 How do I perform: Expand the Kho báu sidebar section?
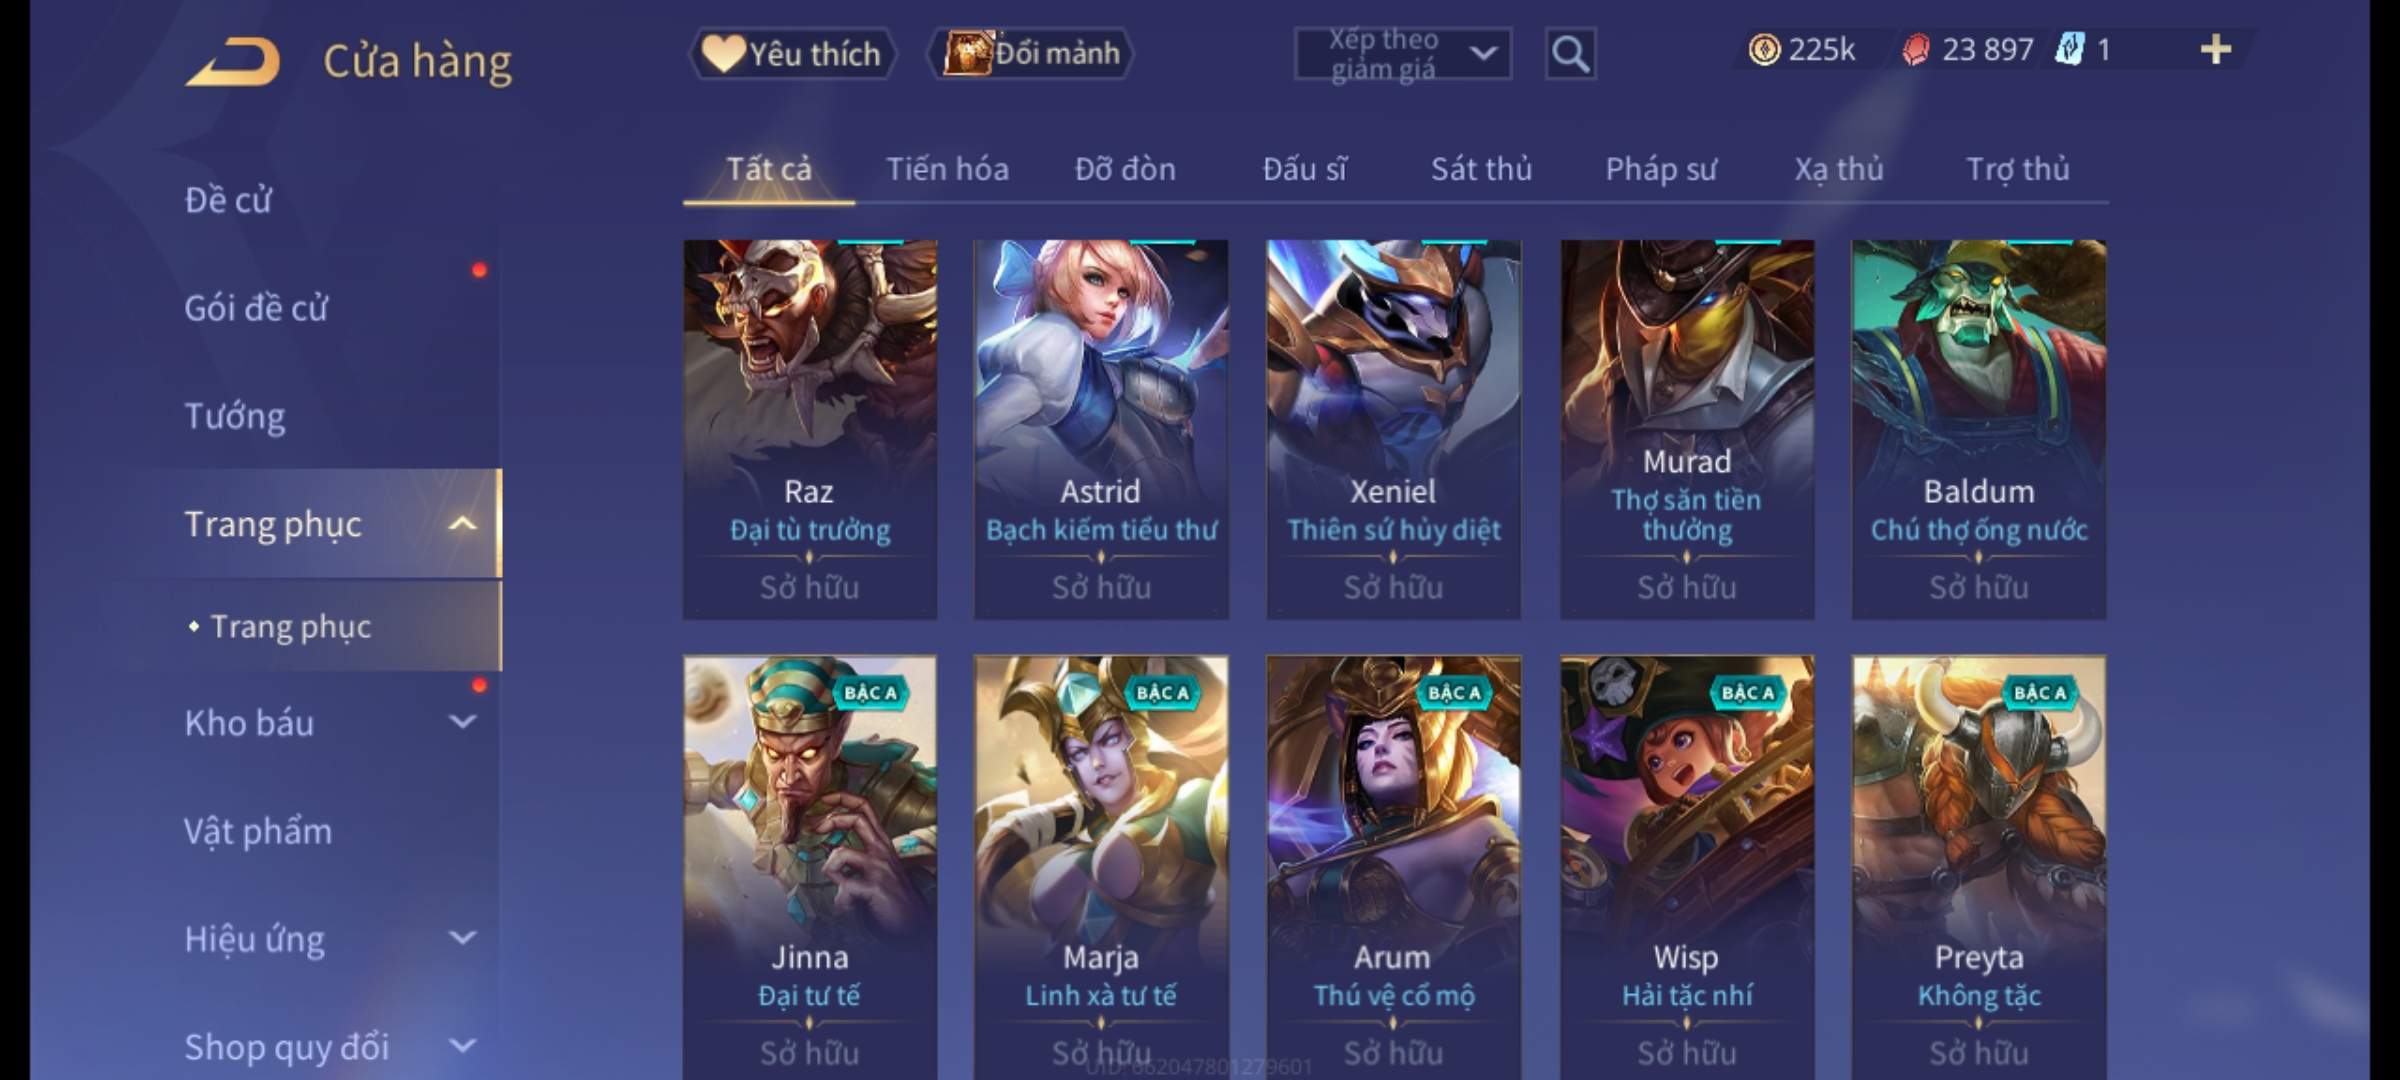point(462,722)
